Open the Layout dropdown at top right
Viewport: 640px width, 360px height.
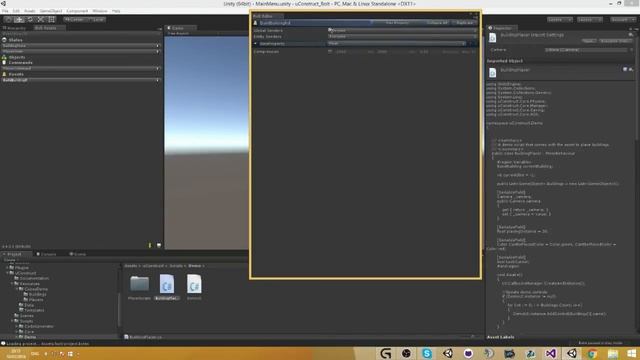point(590,19)
